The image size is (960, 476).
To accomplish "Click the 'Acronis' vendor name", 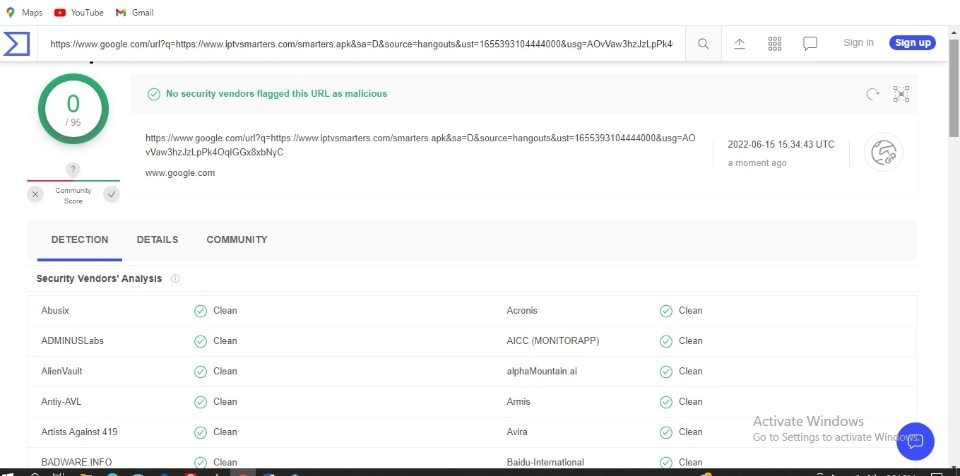I will (x=522, y=311).
